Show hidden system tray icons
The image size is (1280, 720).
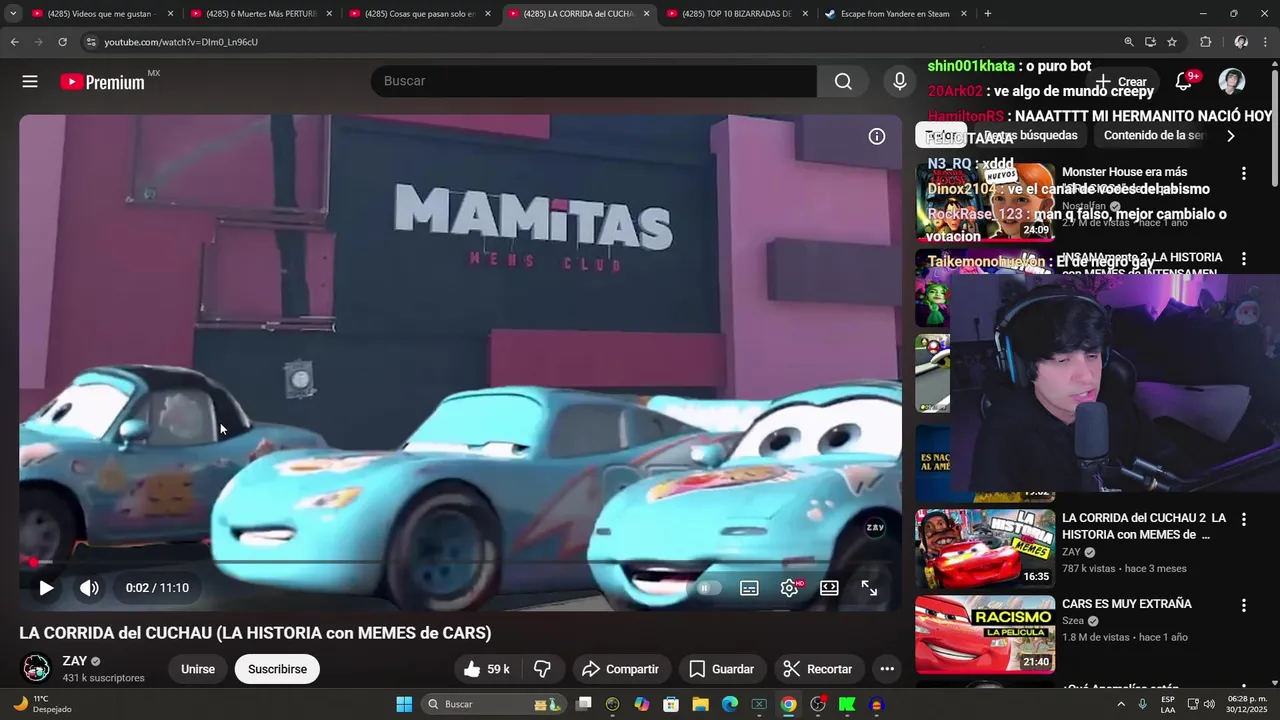(1122, 704)
